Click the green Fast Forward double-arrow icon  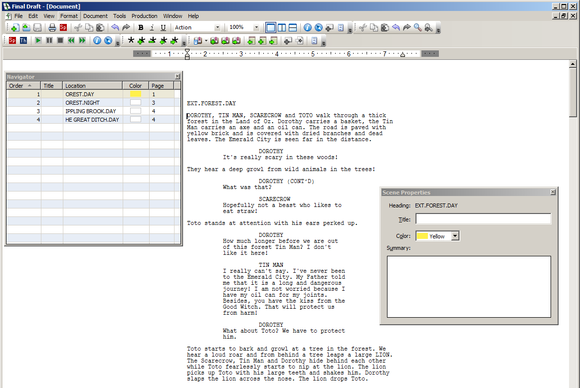(x=82, y=40)
